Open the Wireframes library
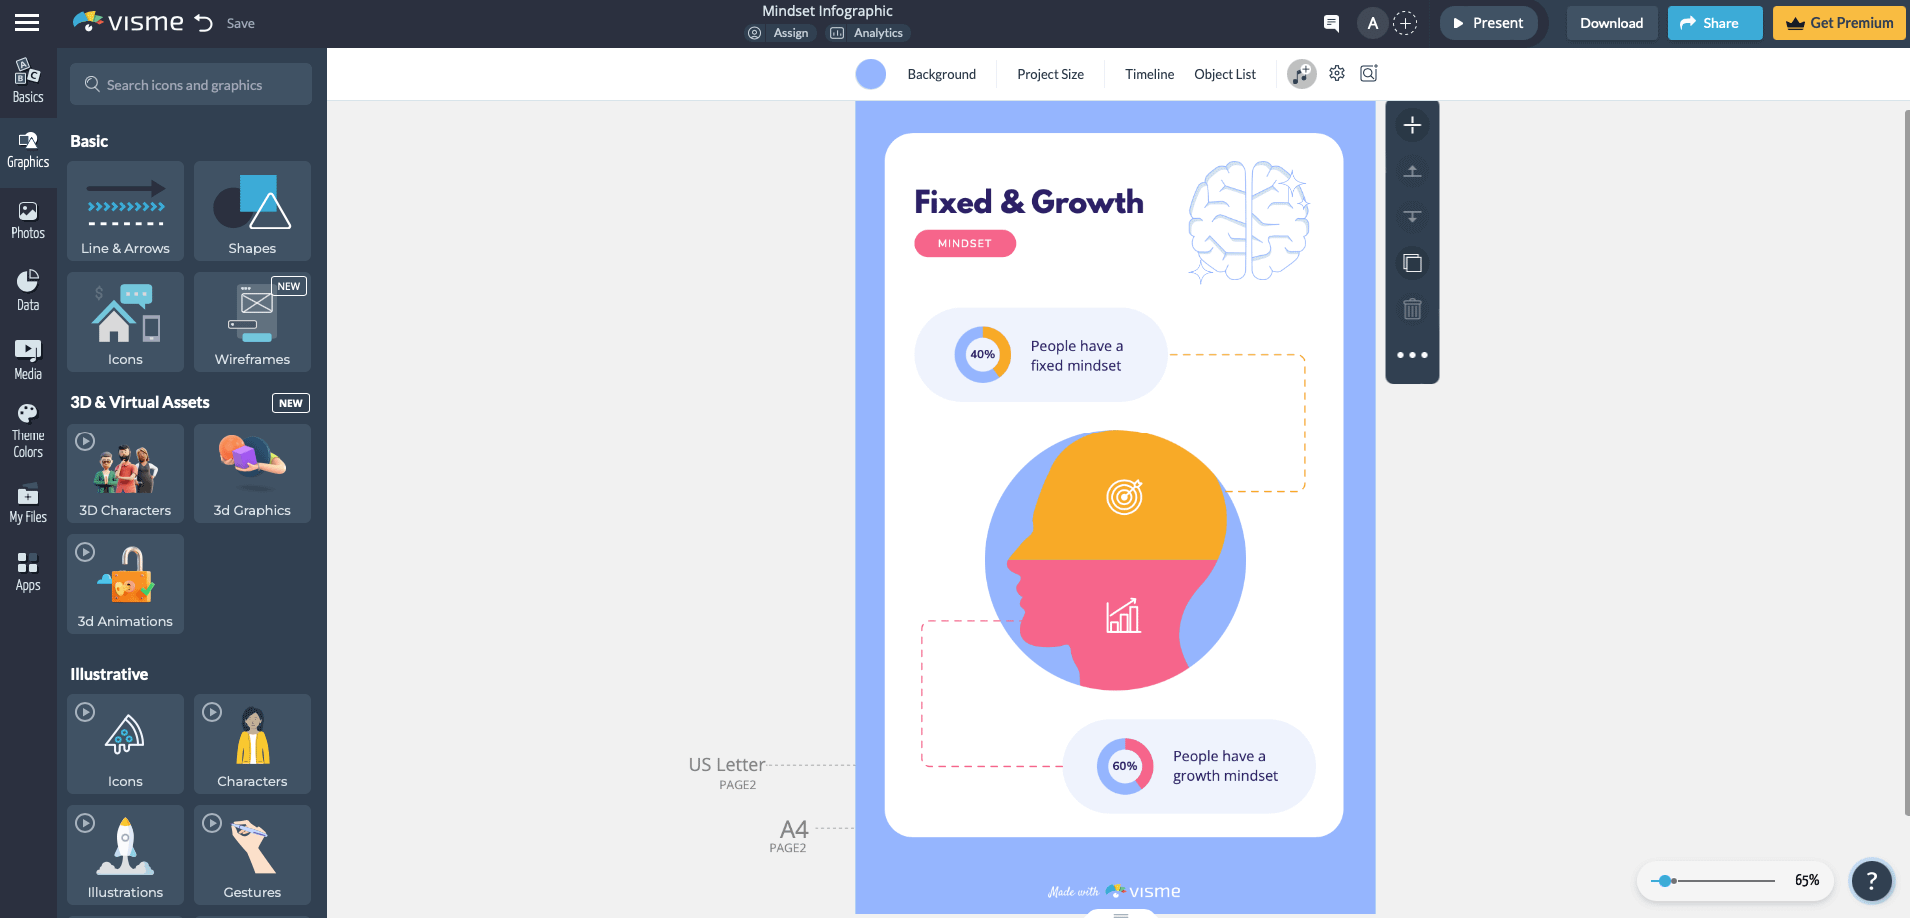This screenshot has height=918, width=1910. tap(252, 322)
